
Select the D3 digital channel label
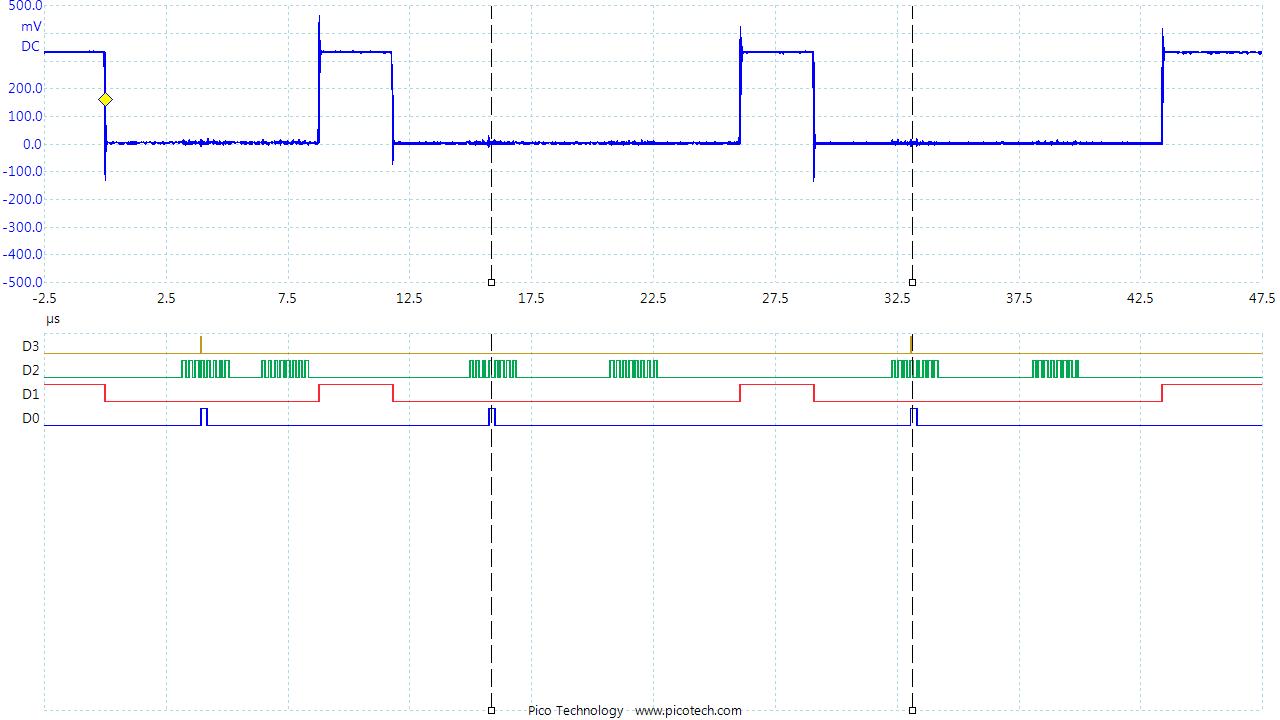30,346
